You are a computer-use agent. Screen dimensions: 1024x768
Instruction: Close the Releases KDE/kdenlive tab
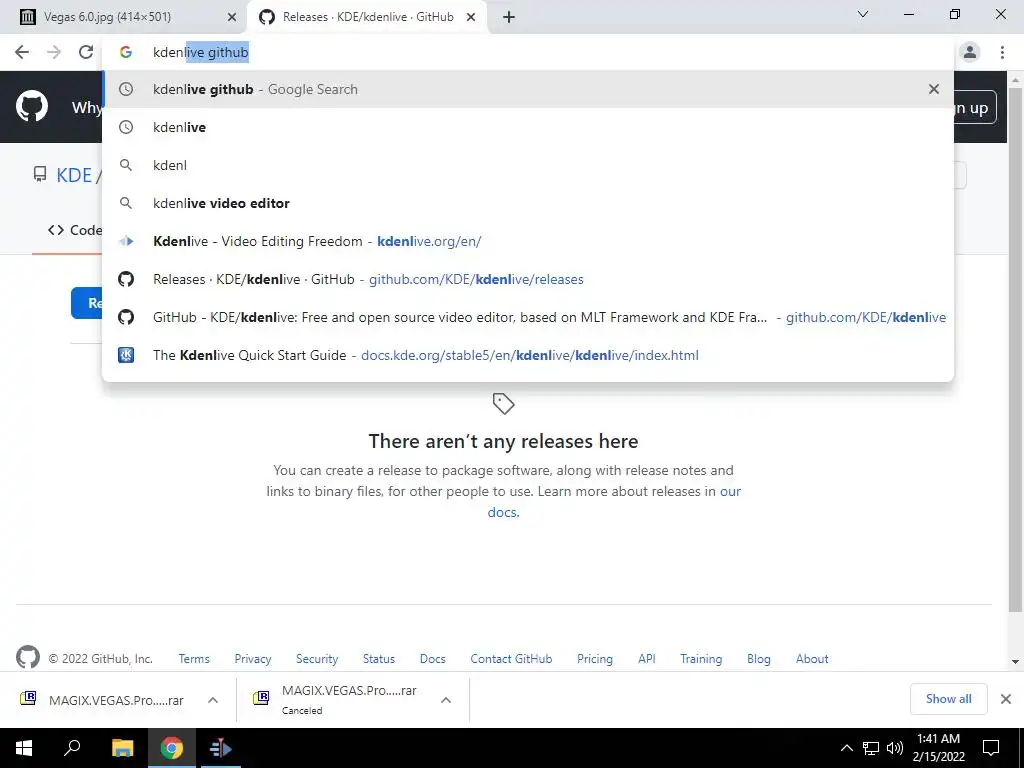click(471, 17)
